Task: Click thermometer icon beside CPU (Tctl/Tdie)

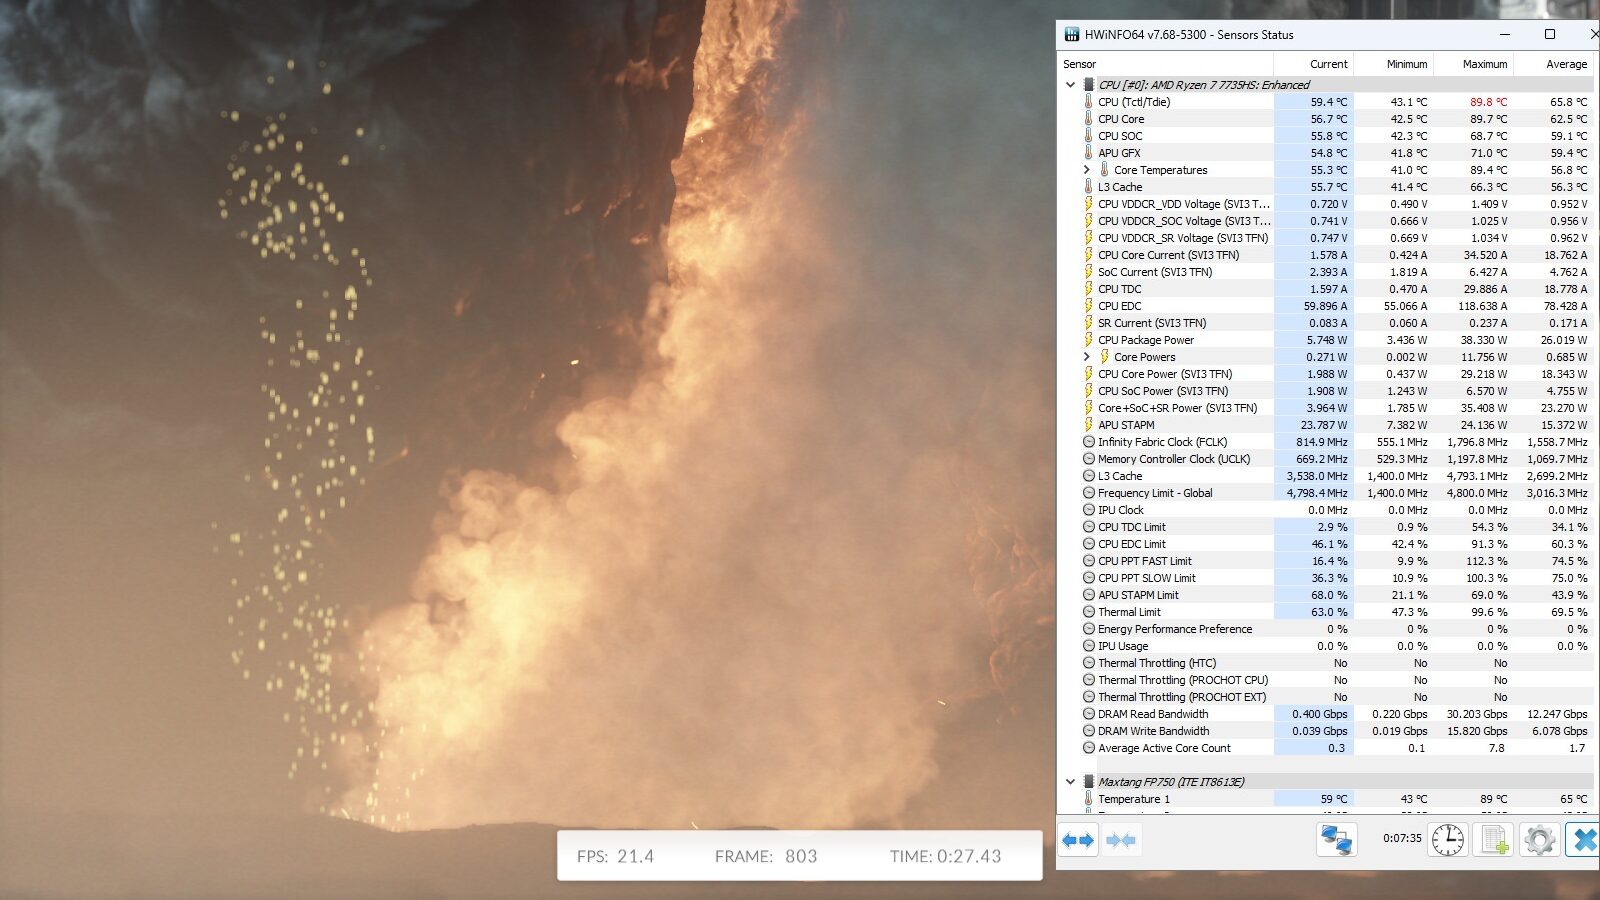Action: 1088,102
